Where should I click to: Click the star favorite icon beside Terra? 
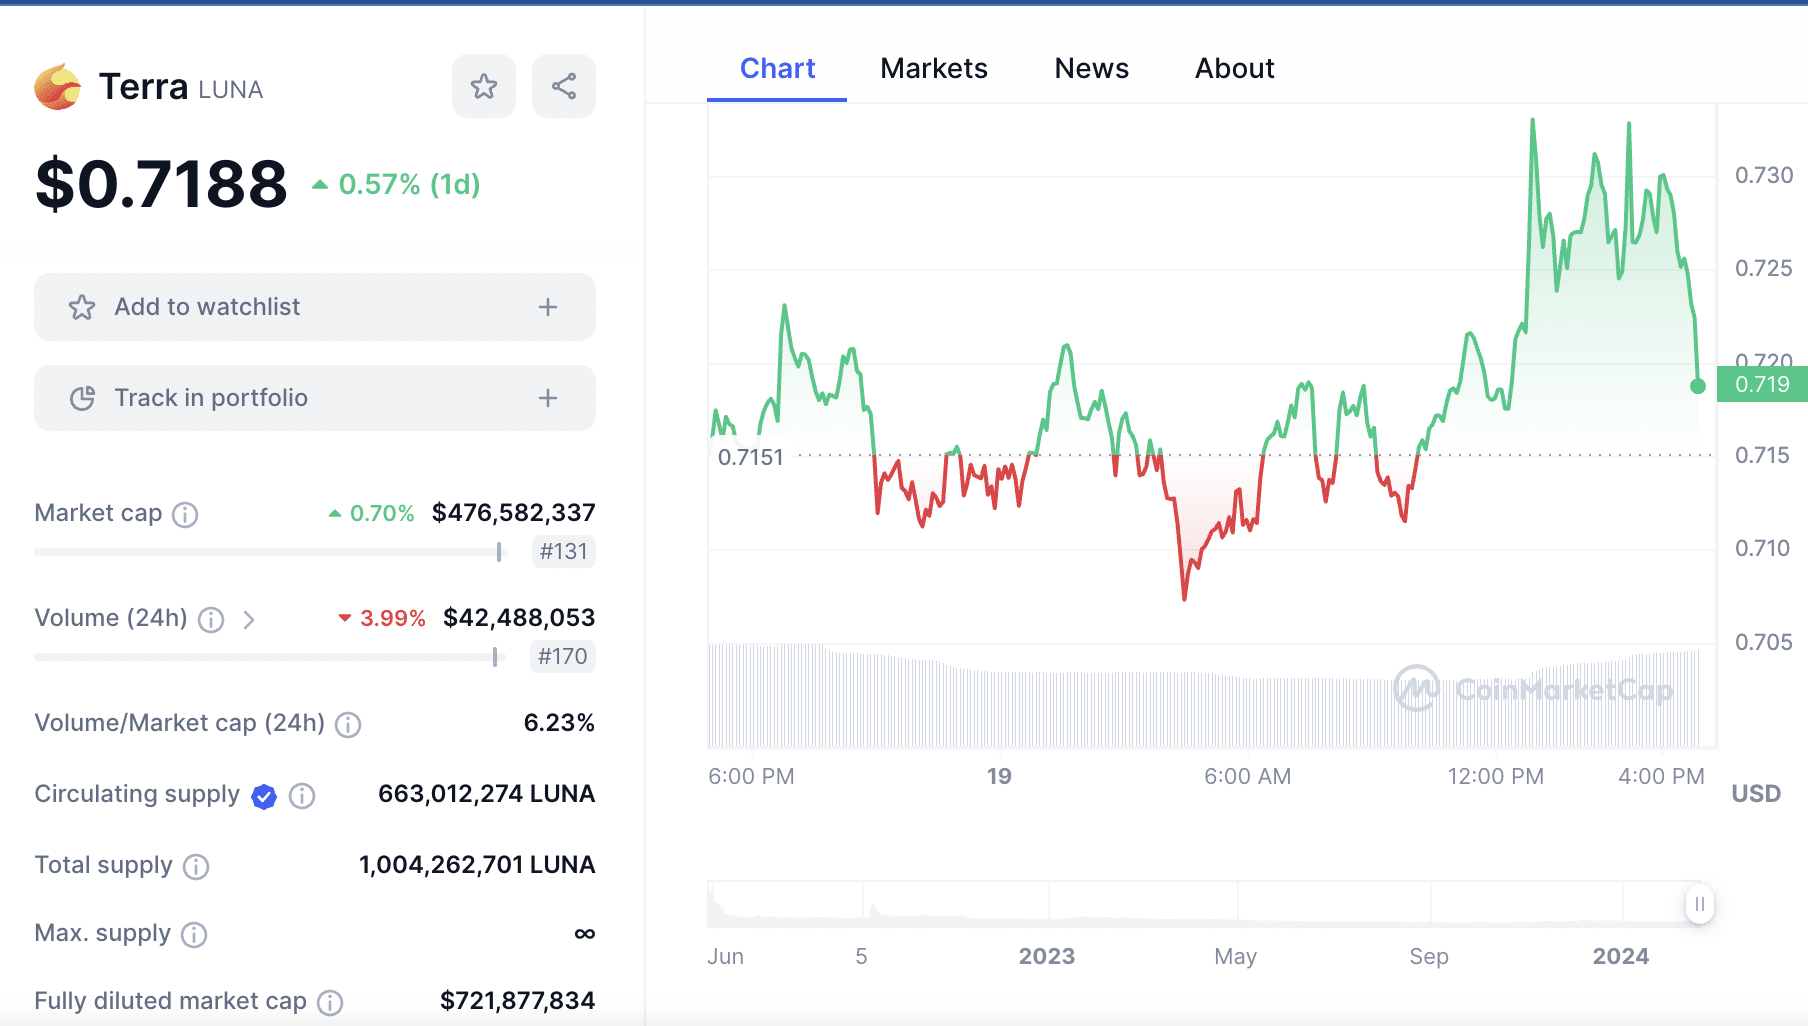click(x=484, y=87)
